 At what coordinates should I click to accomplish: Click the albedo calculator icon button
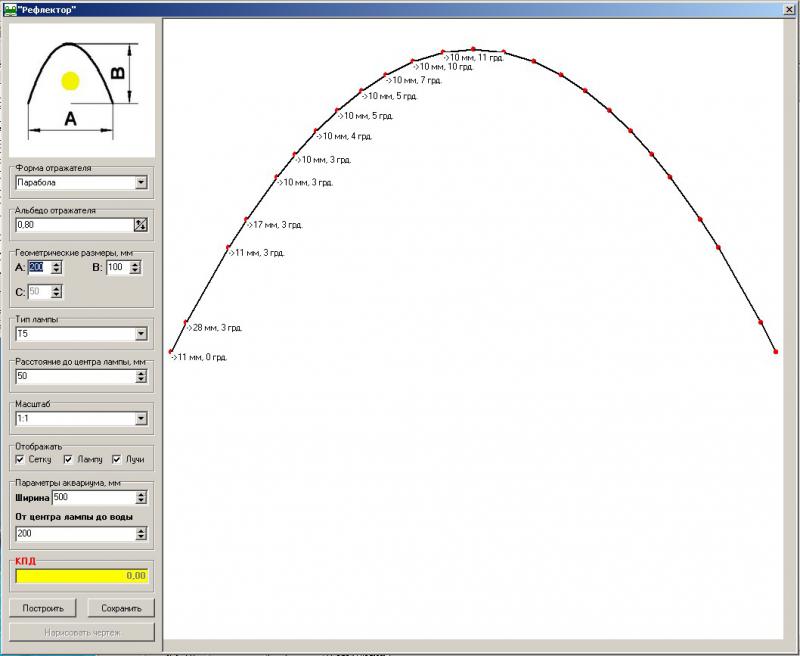coord(141,225)
